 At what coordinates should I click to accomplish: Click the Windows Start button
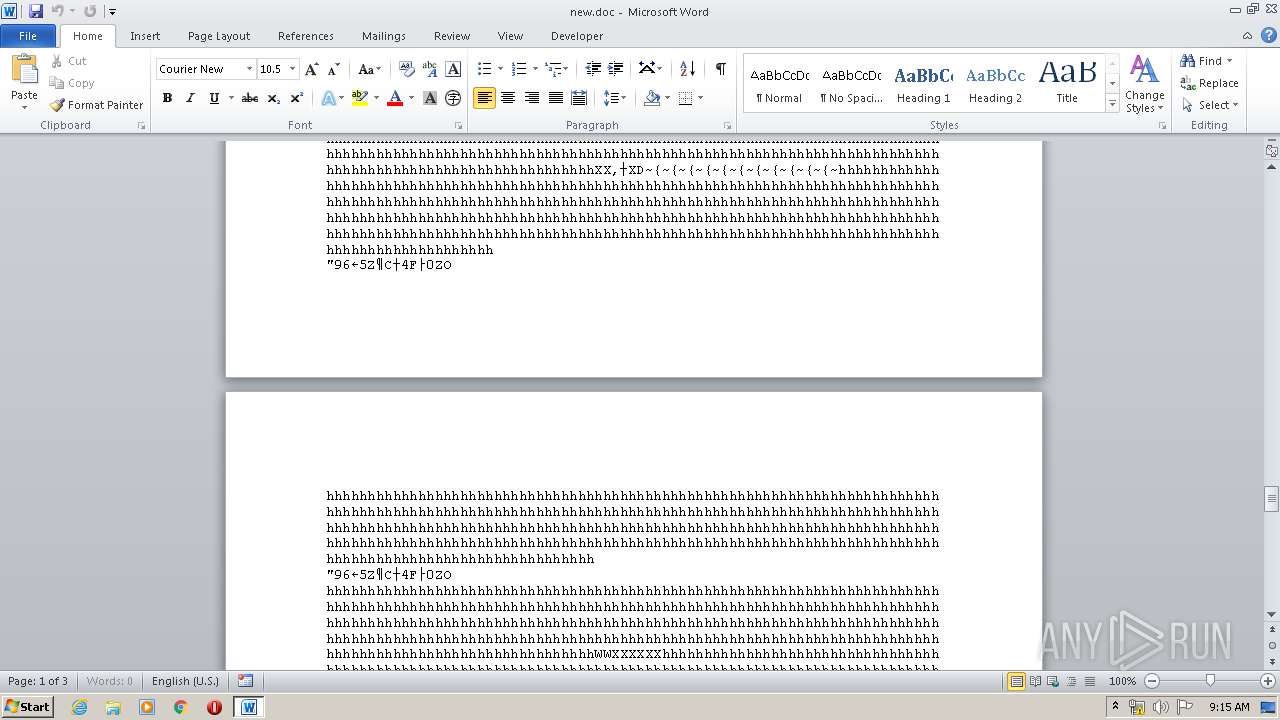(28, 706)
